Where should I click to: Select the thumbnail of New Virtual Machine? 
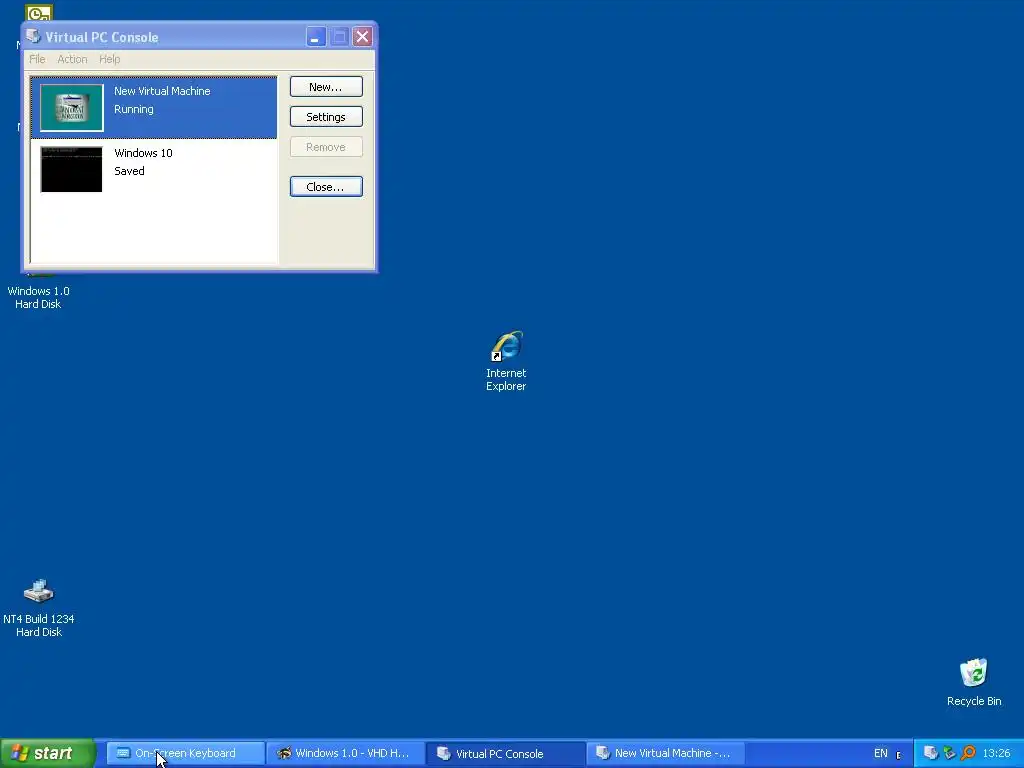click(x=72, y=108)
